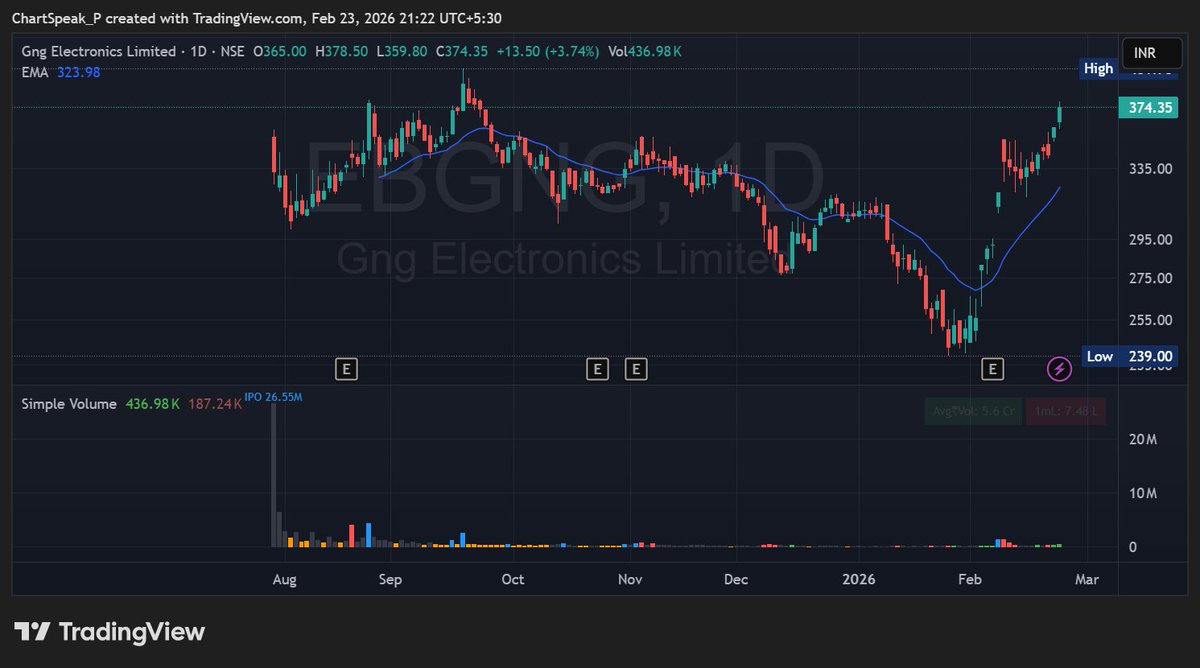Screen dimensions: 1200x668
Task: Click the Dec time axis label
Action: (736, 580)
